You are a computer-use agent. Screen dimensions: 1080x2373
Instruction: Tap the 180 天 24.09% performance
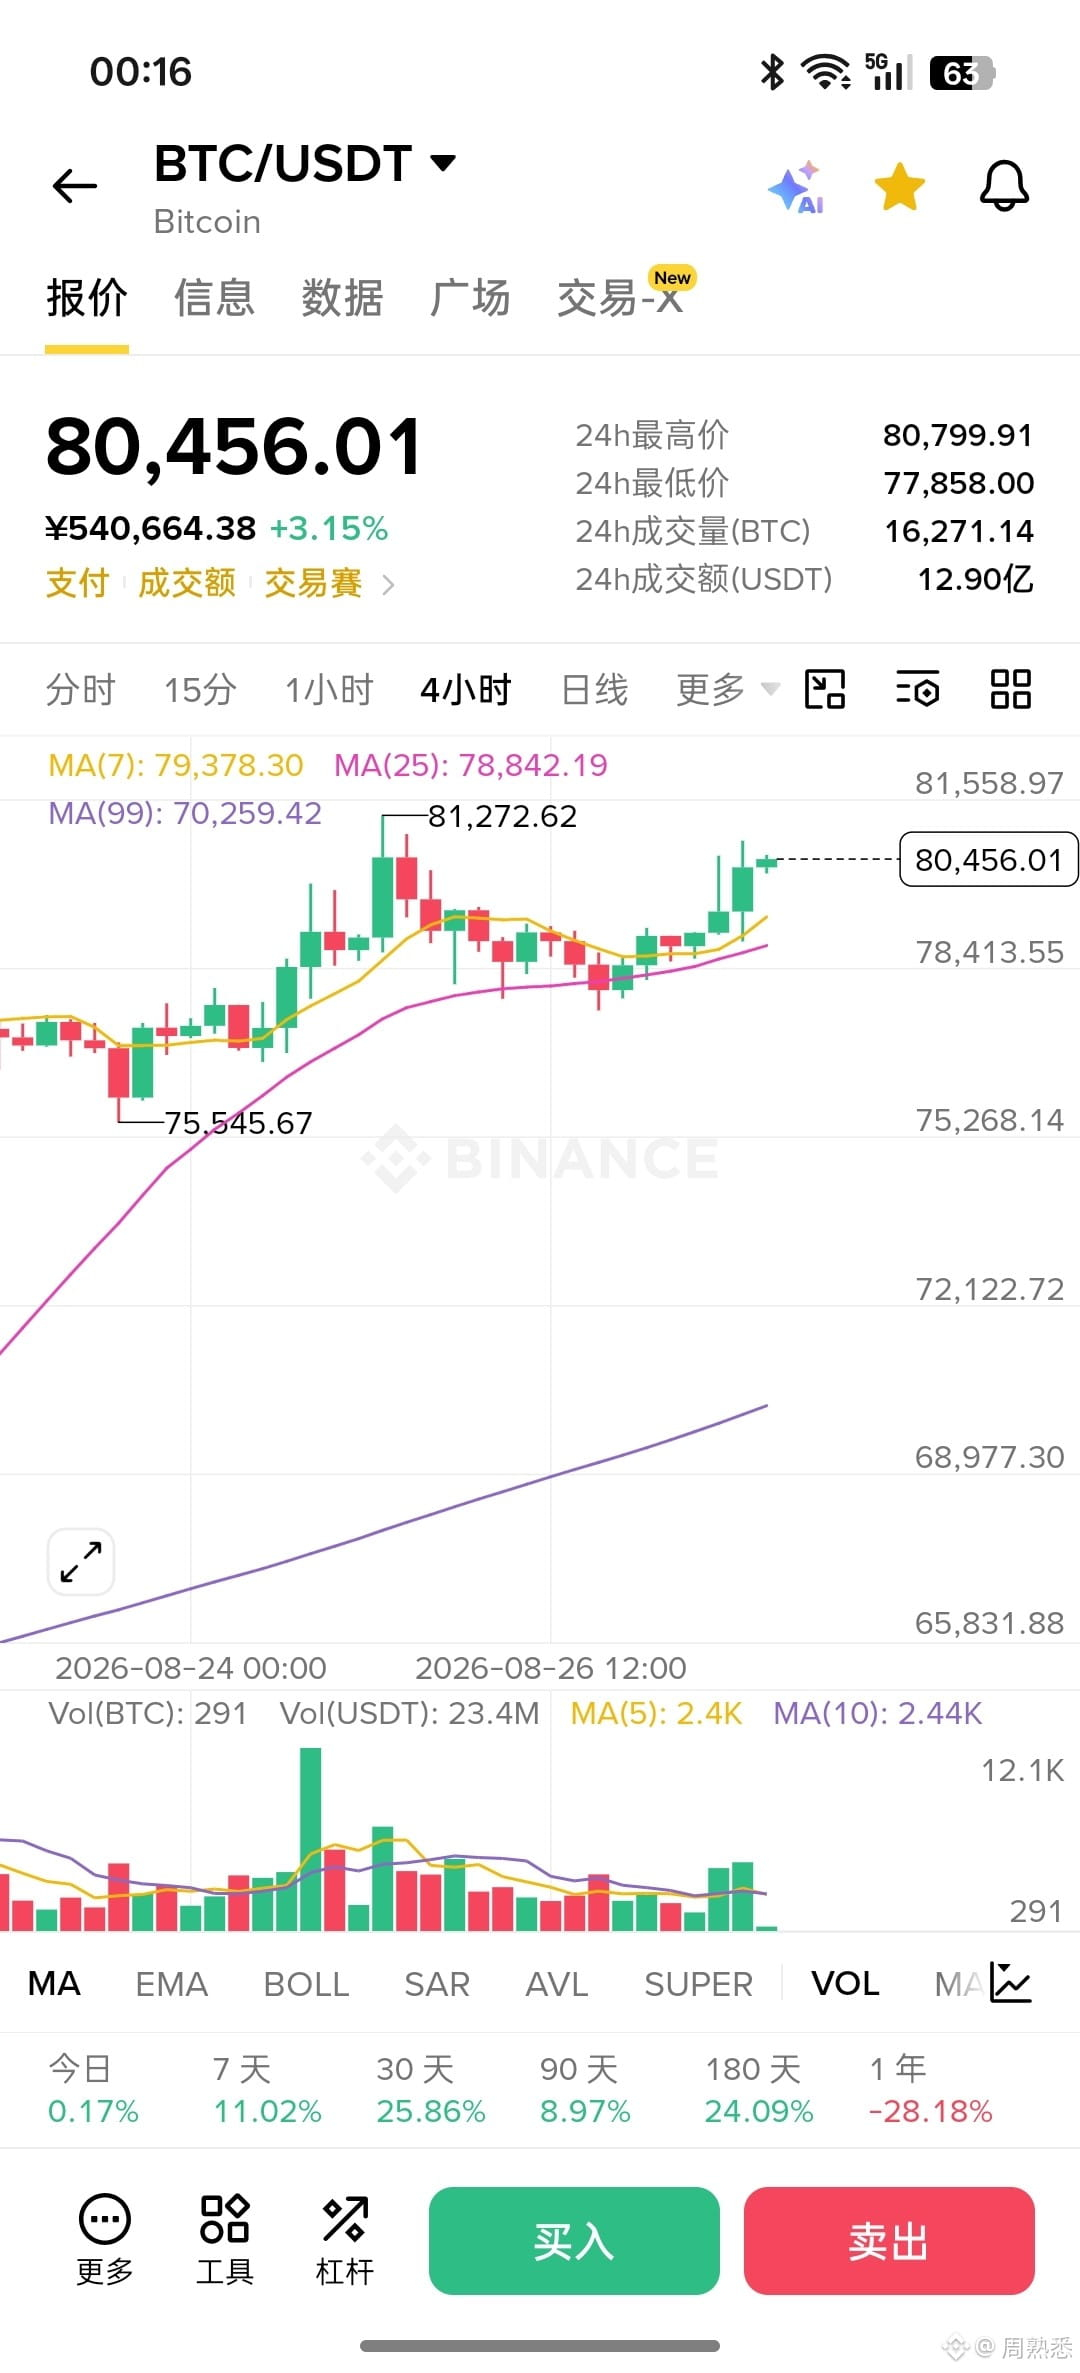click(x=759, y=2089)
